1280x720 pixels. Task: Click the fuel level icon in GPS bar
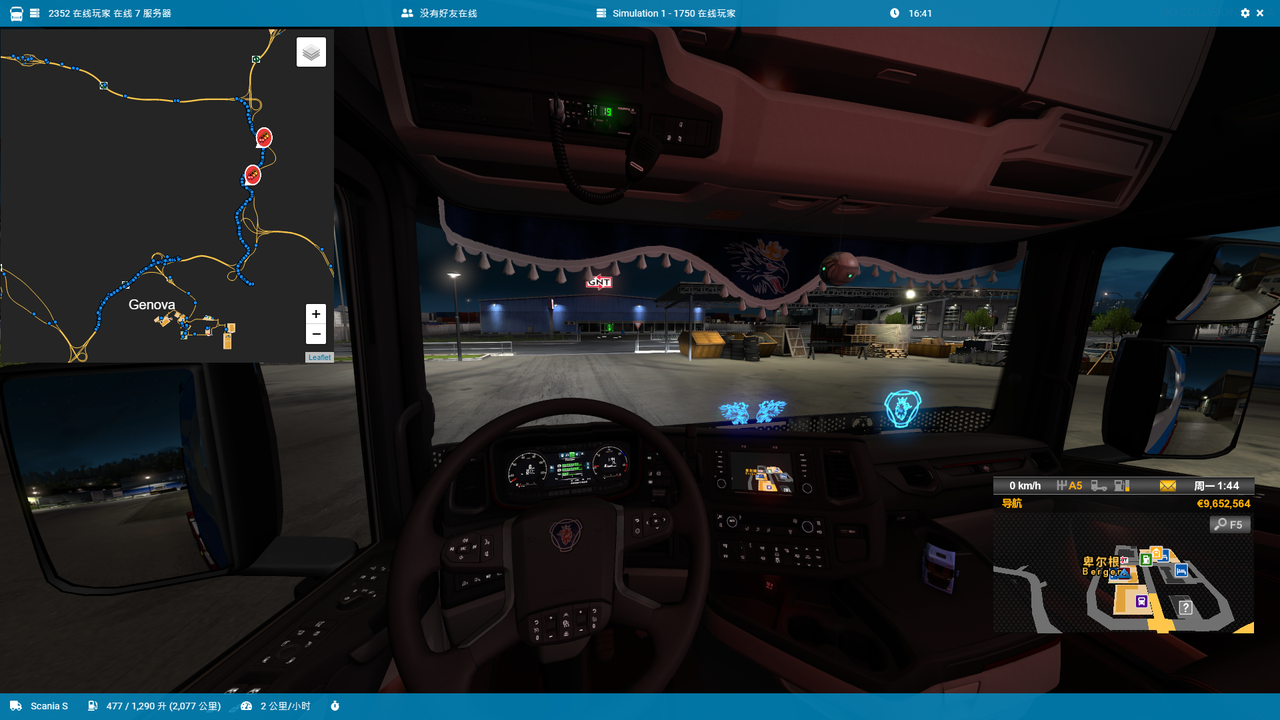1122,486
